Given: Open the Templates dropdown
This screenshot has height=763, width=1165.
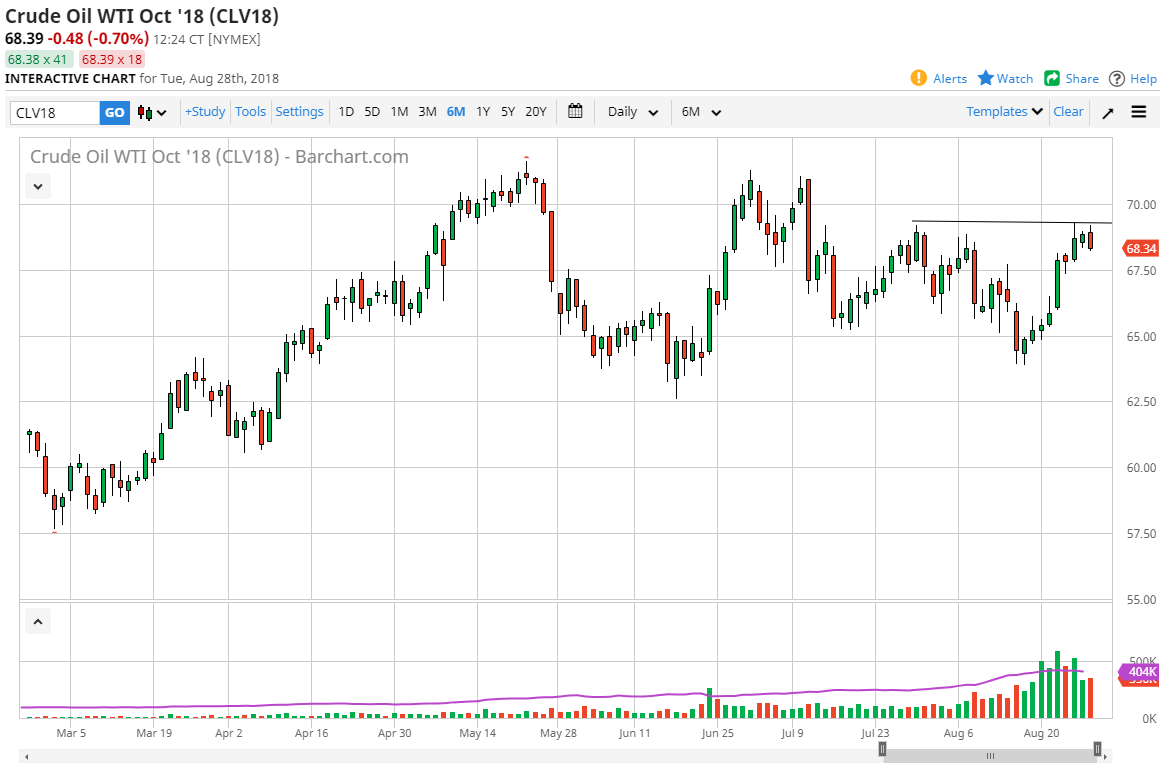Looking at the screenshot, I should click(x=1004, y=112).
